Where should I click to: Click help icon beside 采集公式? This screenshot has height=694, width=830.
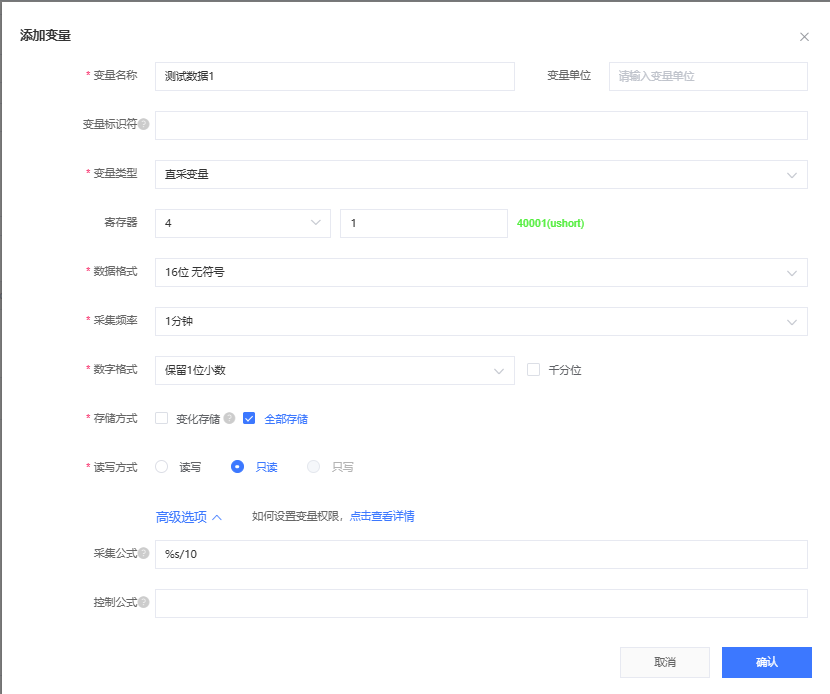tap(144, 554)
